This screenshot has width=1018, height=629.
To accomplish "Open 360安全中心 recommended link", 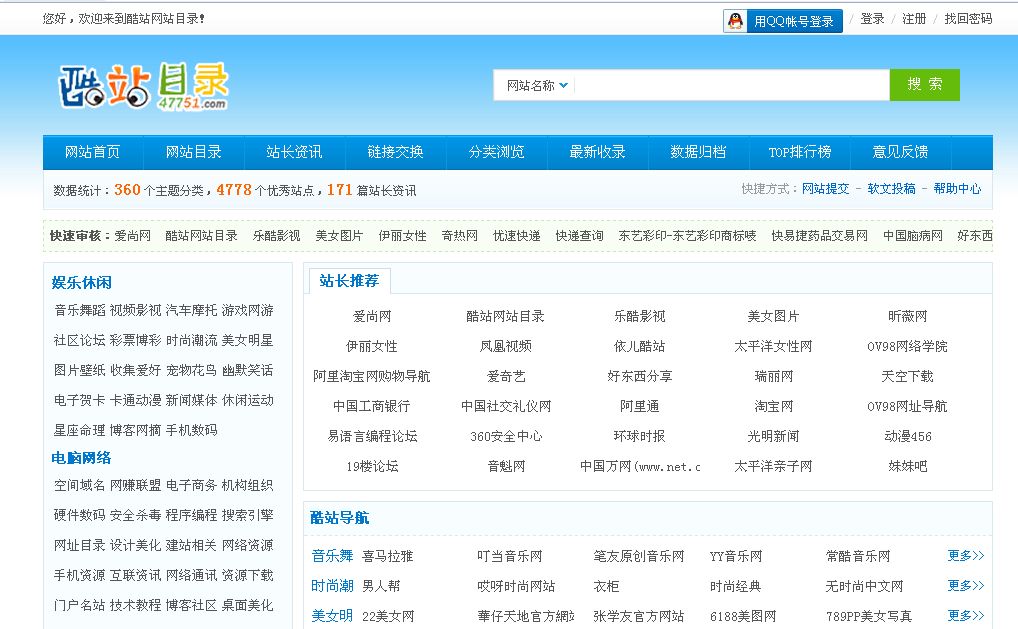I will click(x=506, y=436).
